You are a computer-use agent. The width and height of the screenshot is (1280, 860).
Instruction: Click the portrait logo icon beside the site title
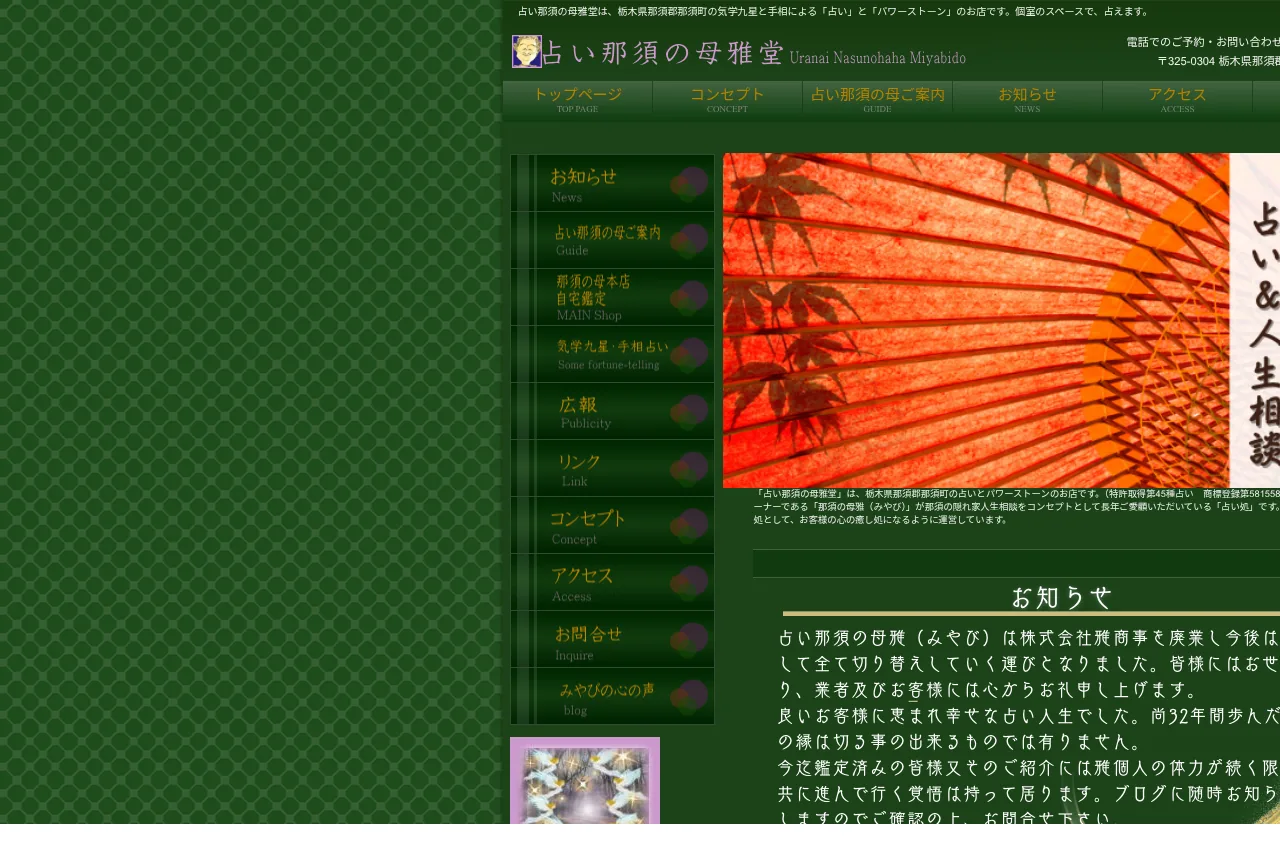click(527, 51)
